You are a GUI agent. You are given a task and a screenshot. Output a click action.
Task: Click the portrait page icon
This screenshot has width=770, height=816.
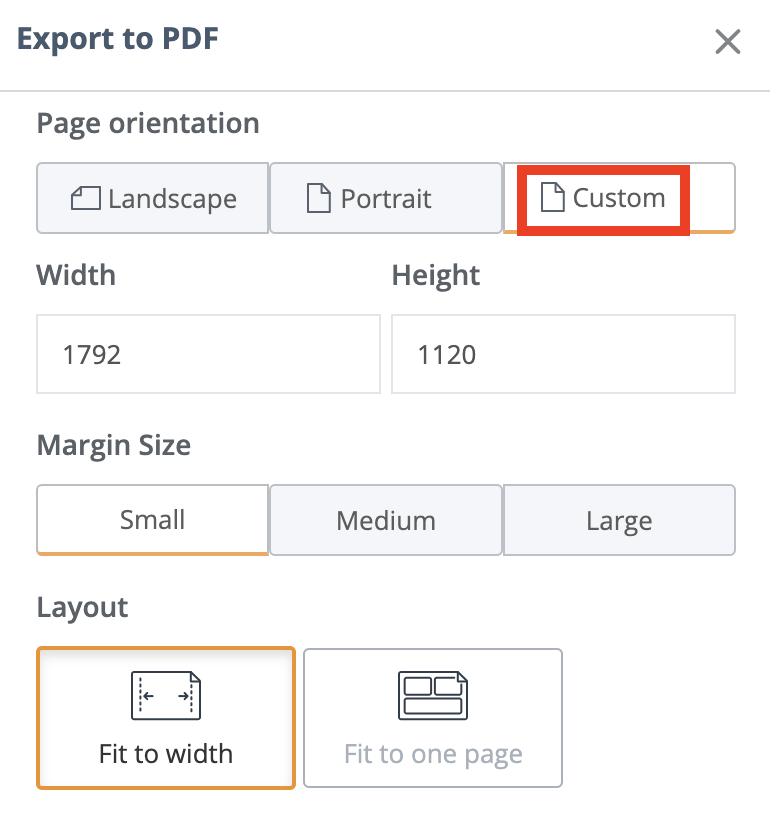(318, 198)
